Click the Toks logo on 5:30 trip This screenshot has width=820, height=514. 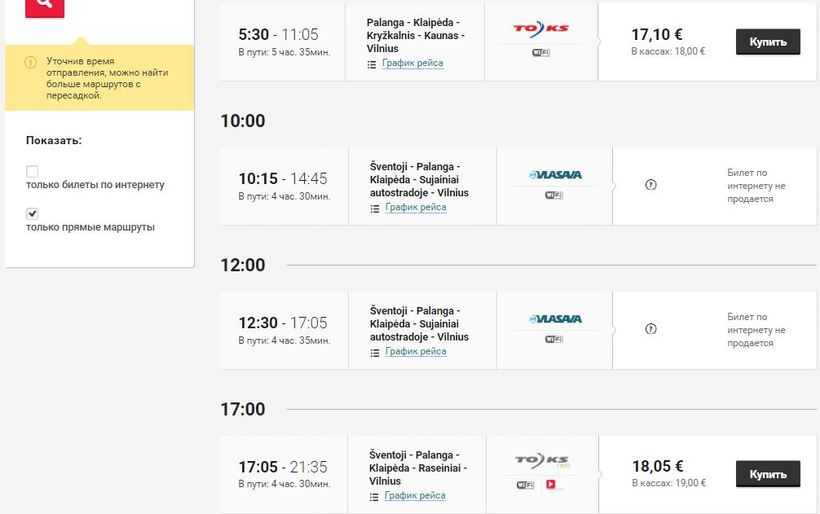541,28
